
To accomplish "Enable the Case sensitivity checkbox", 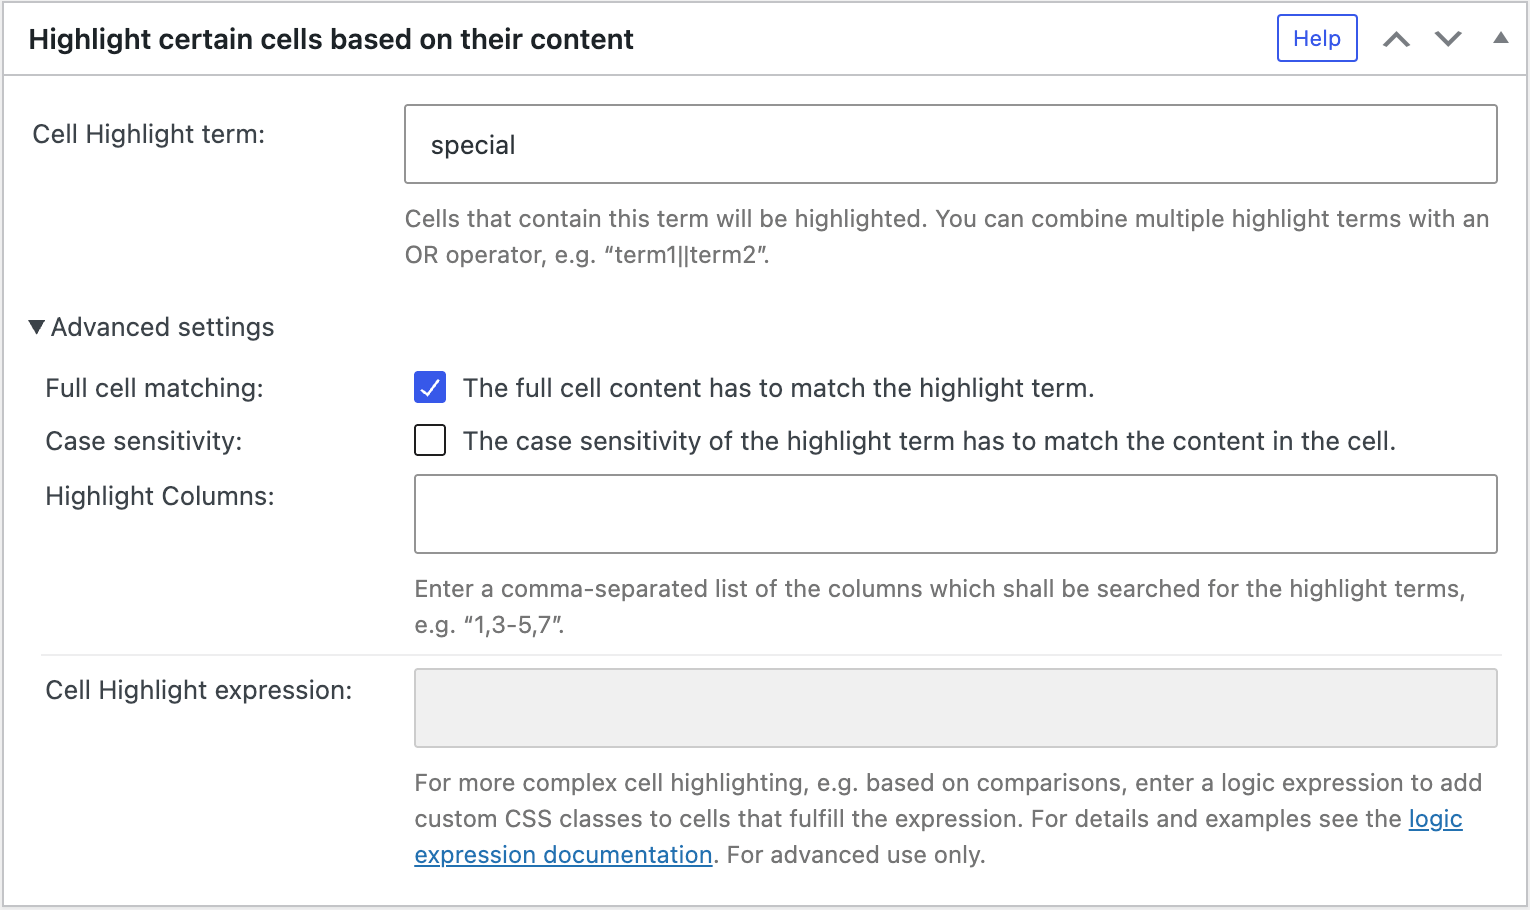I will click(429, 440).
